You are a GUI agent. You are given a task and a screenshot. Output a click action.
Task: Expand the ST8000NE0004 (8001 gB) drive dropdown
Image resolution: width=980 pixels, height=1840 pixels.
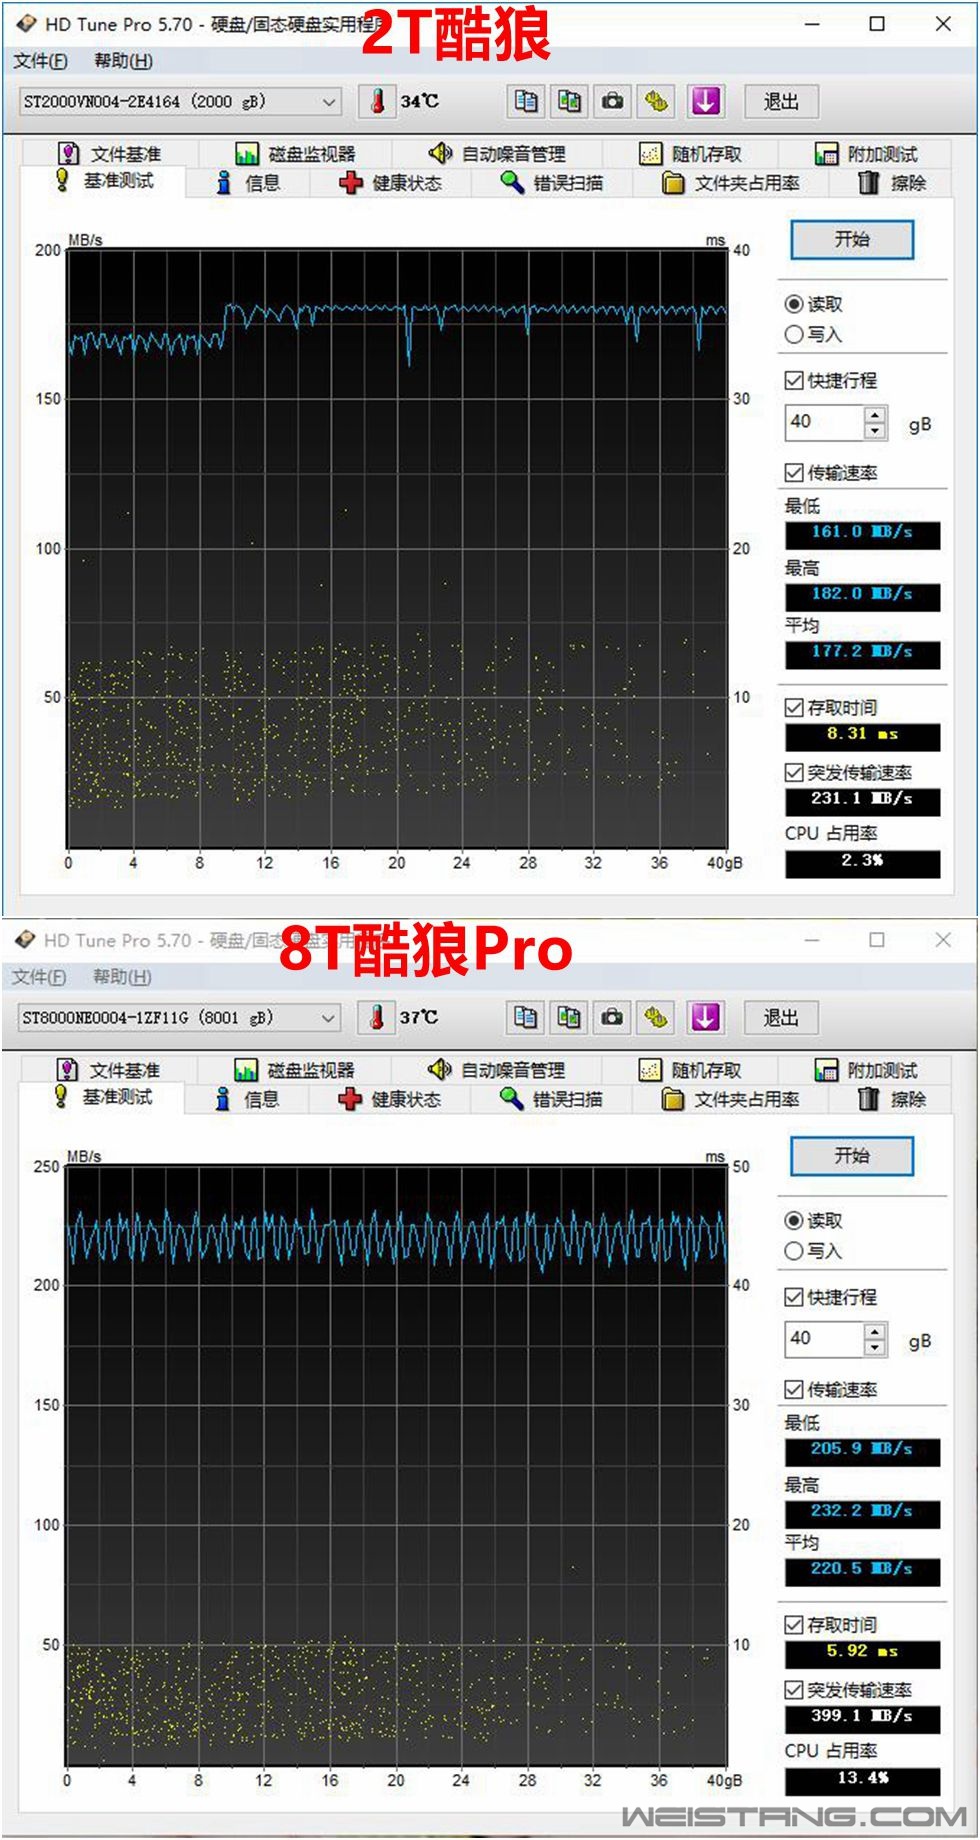(x=327, y=1017)
